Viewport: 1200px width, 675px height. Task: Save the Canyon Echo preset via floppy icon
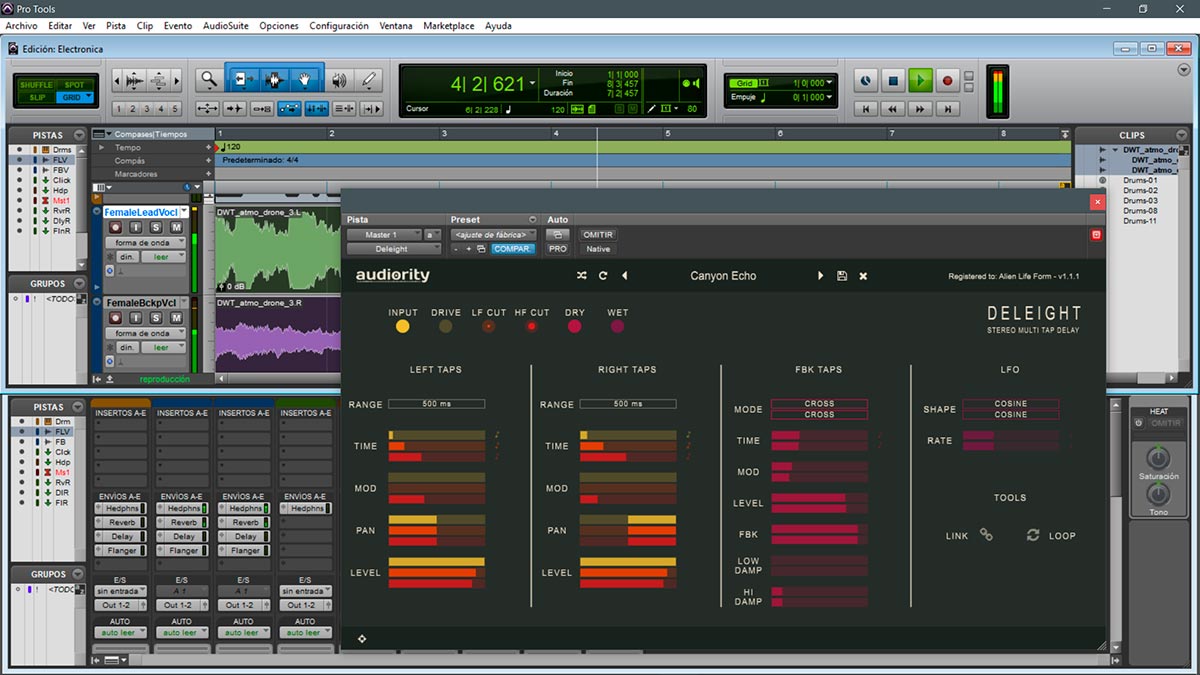pos(842,276)
